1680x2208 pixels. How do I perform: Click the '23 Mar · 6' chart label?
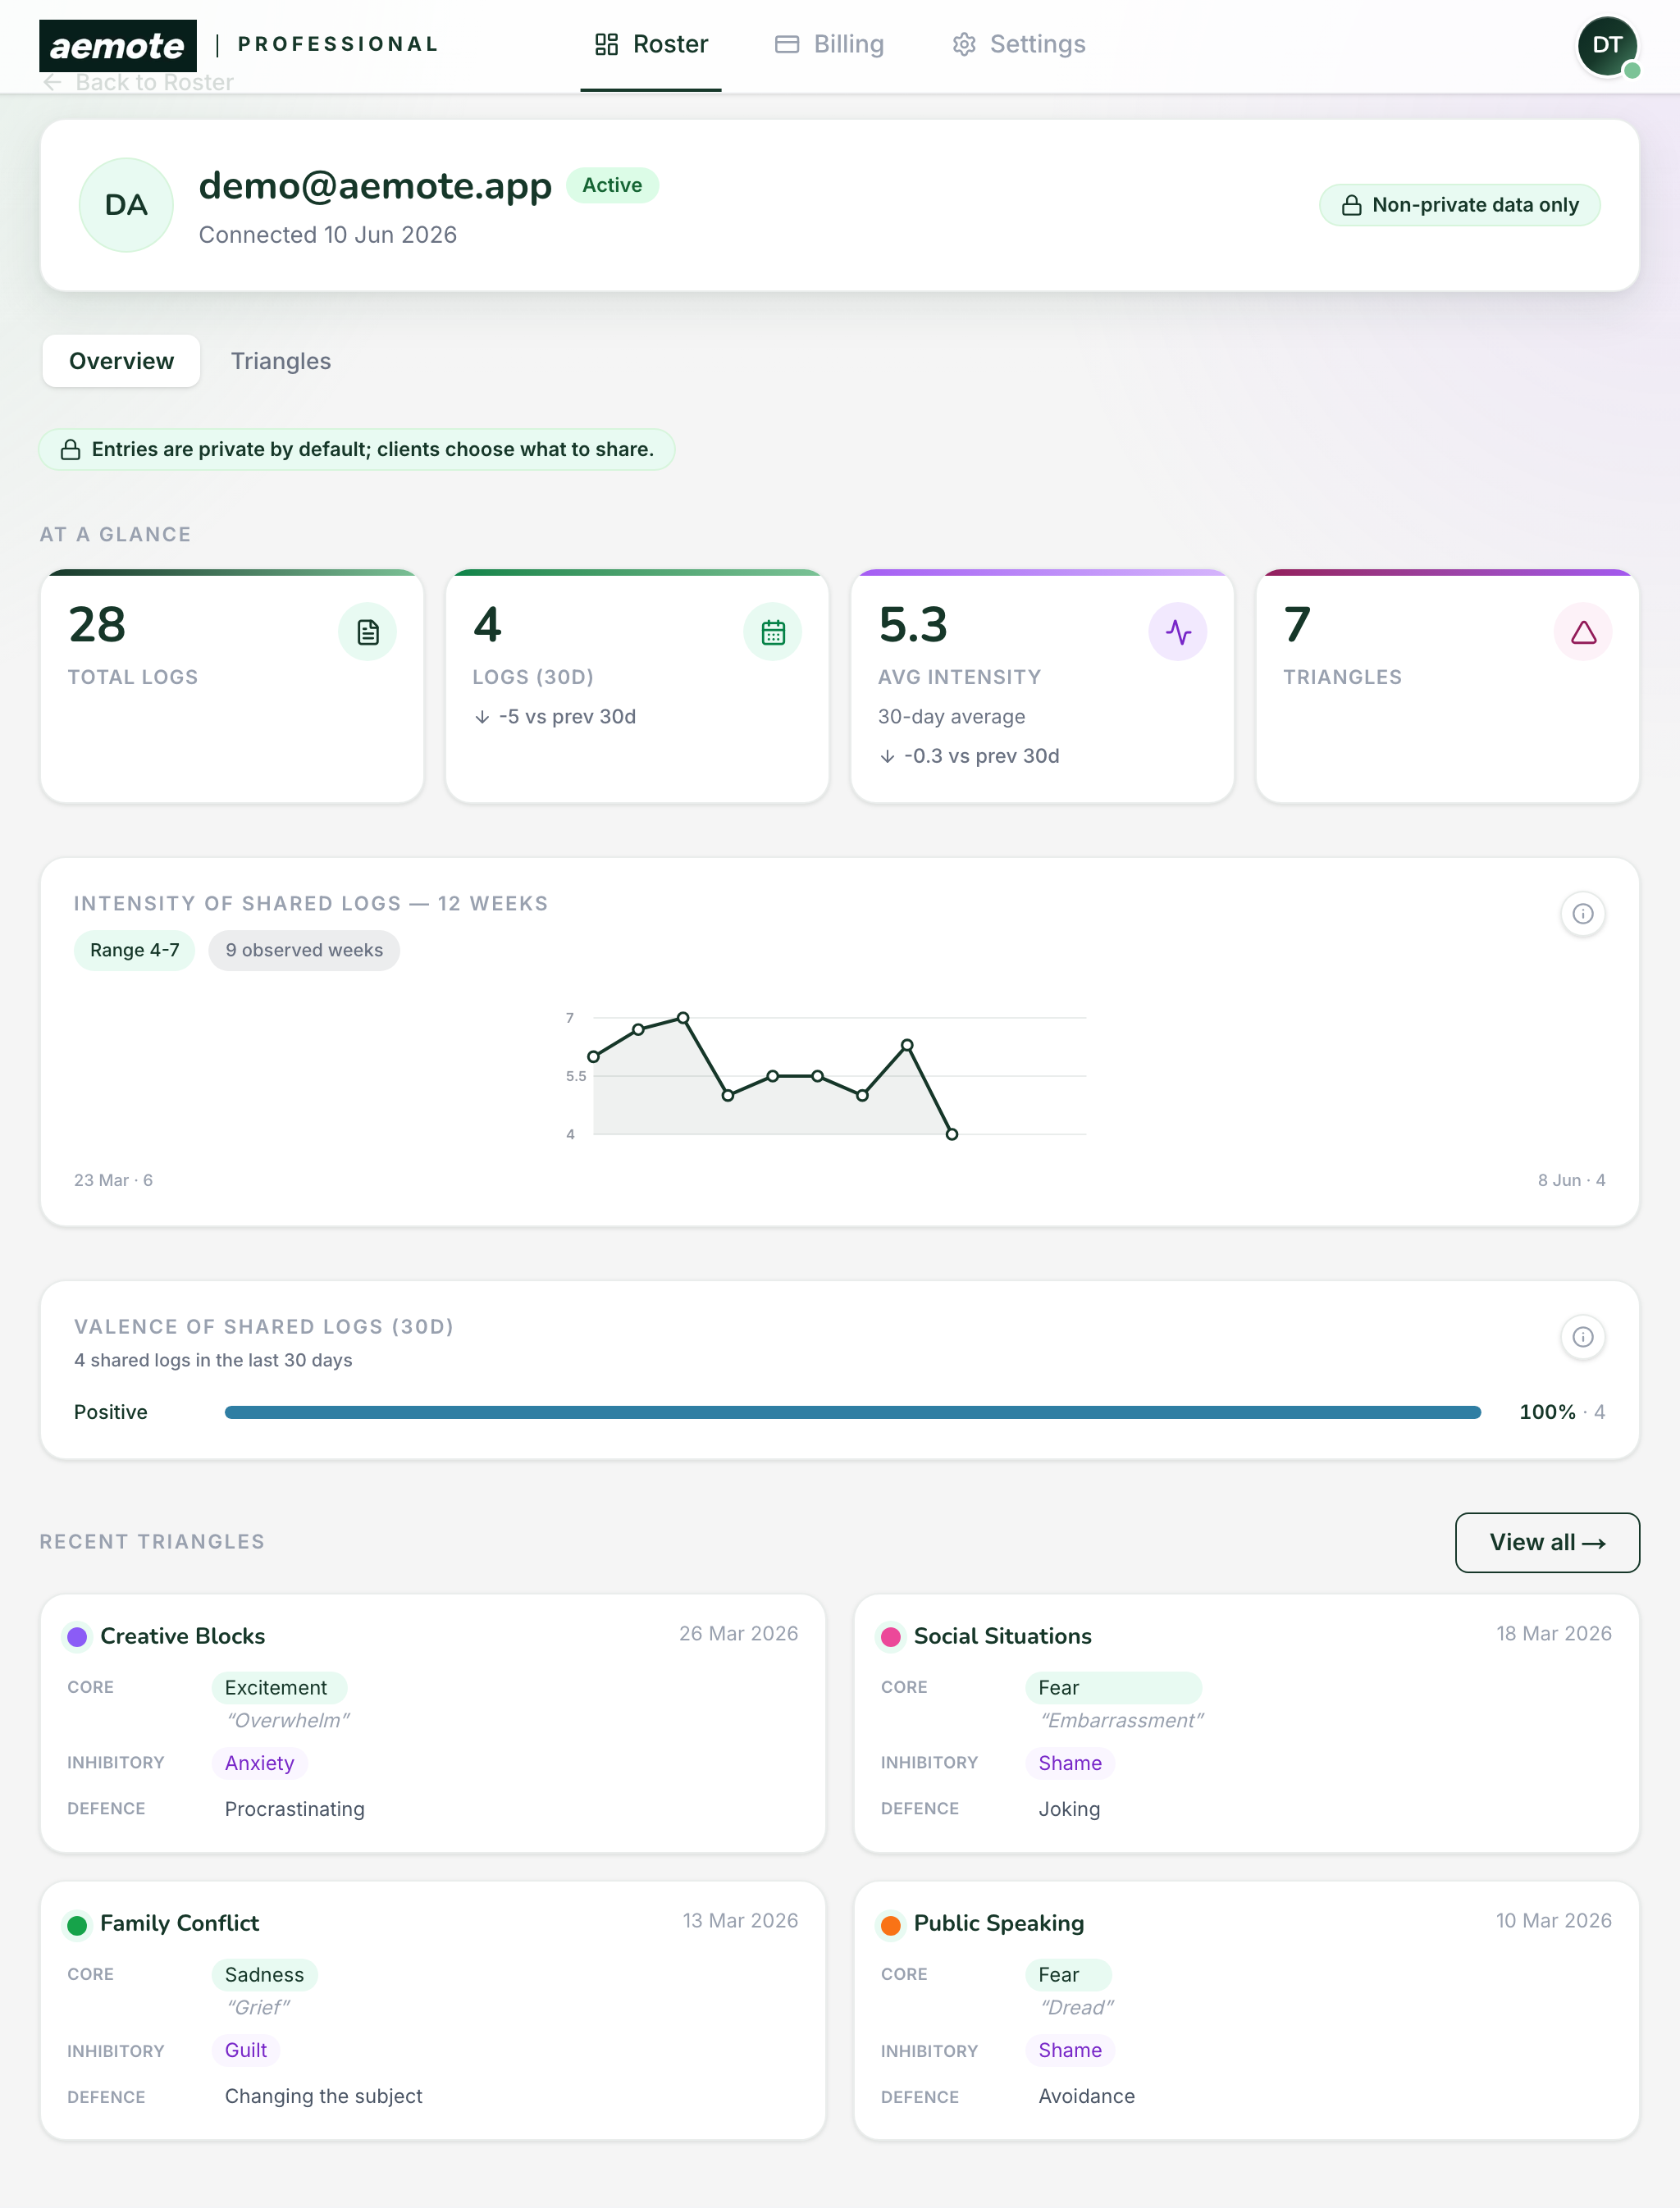pyautogui.click(x=113, y=1180)
